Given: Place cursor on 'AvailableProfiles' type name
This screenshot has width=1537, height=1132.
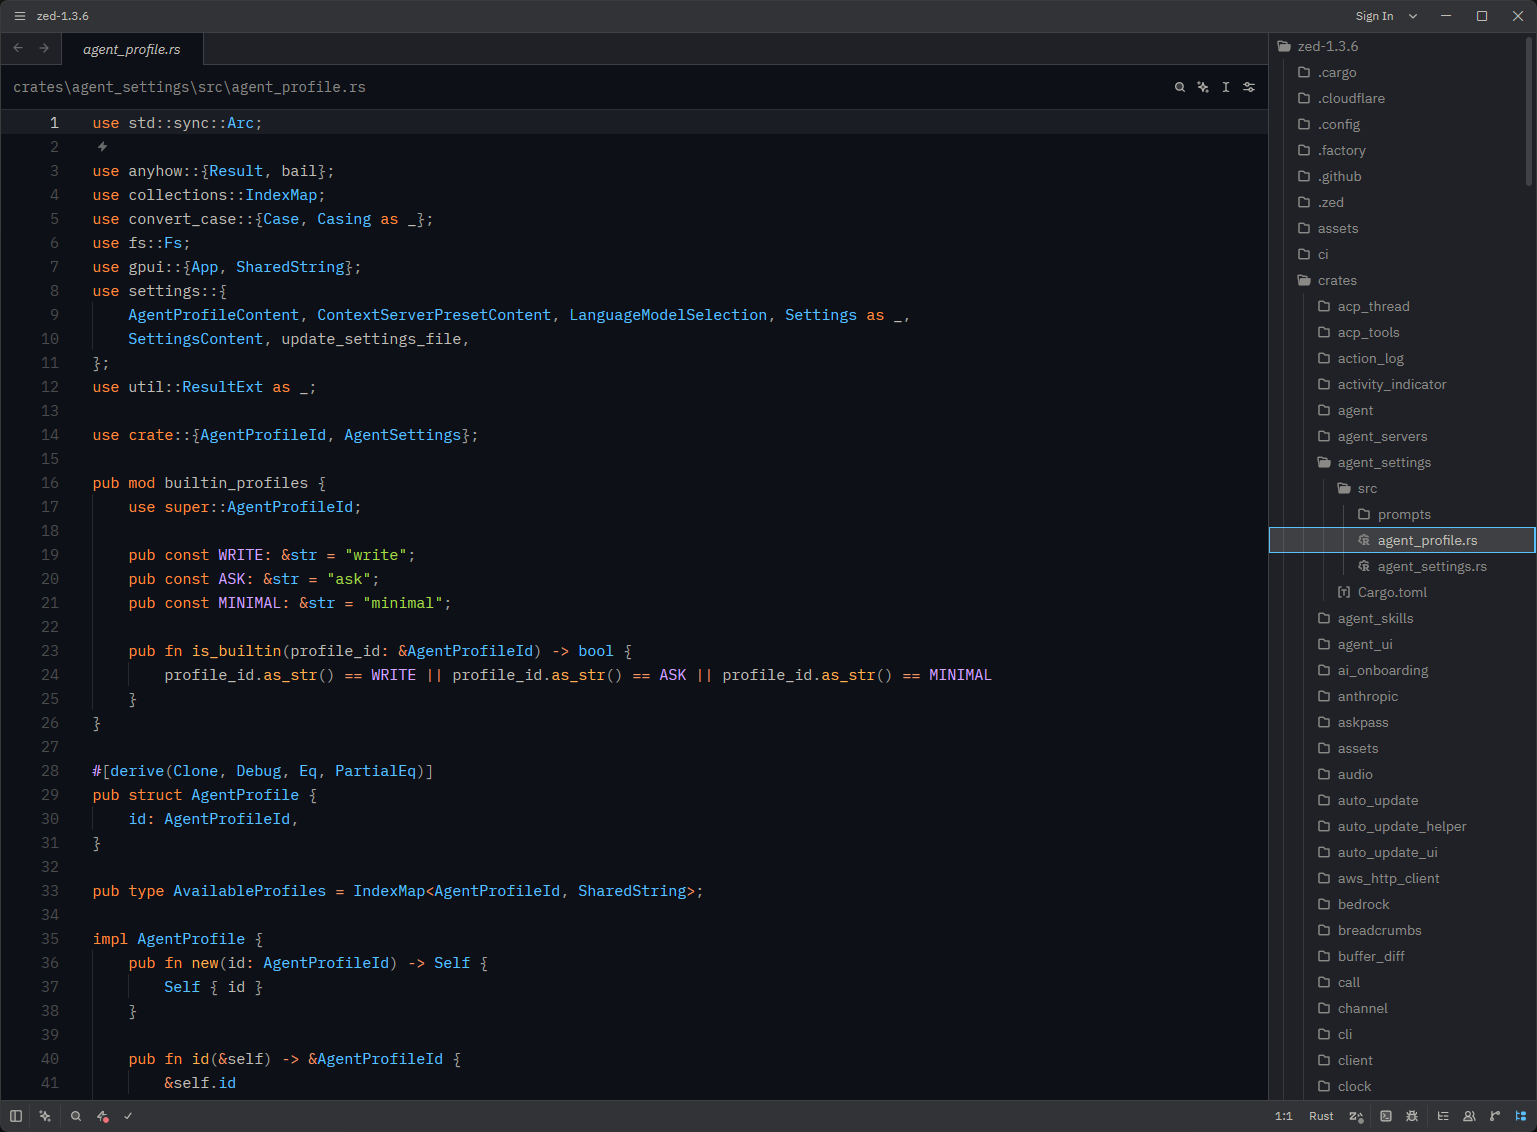Looking at the screenshot, I should tap(250, 891).
